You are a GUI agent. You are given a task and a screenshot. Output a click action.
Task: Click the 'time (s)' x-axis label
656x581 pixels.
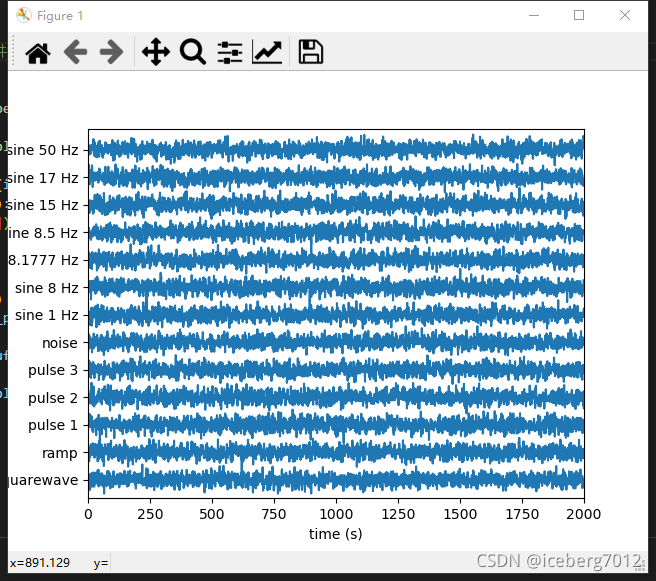(x=336, y=534)
